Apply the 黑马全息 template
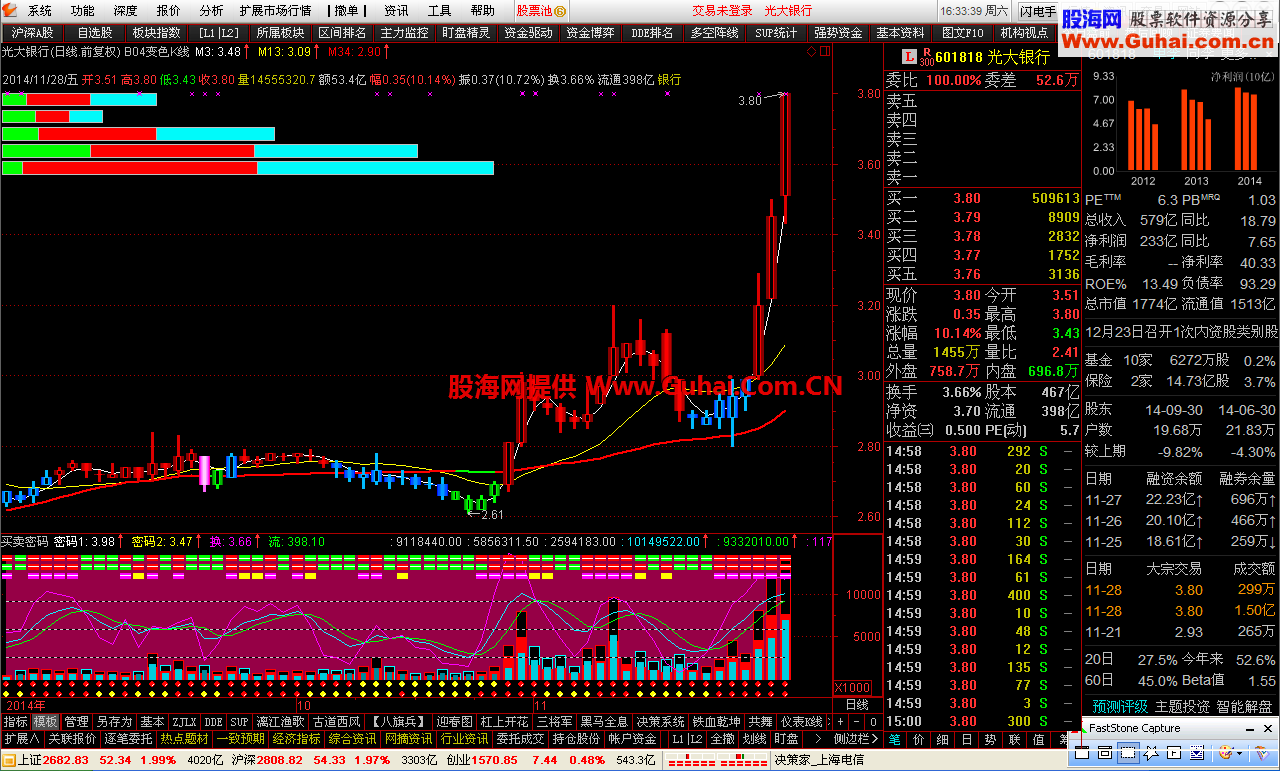The width and height of the screenshot is (1280, 771). [x=605, y=721]
